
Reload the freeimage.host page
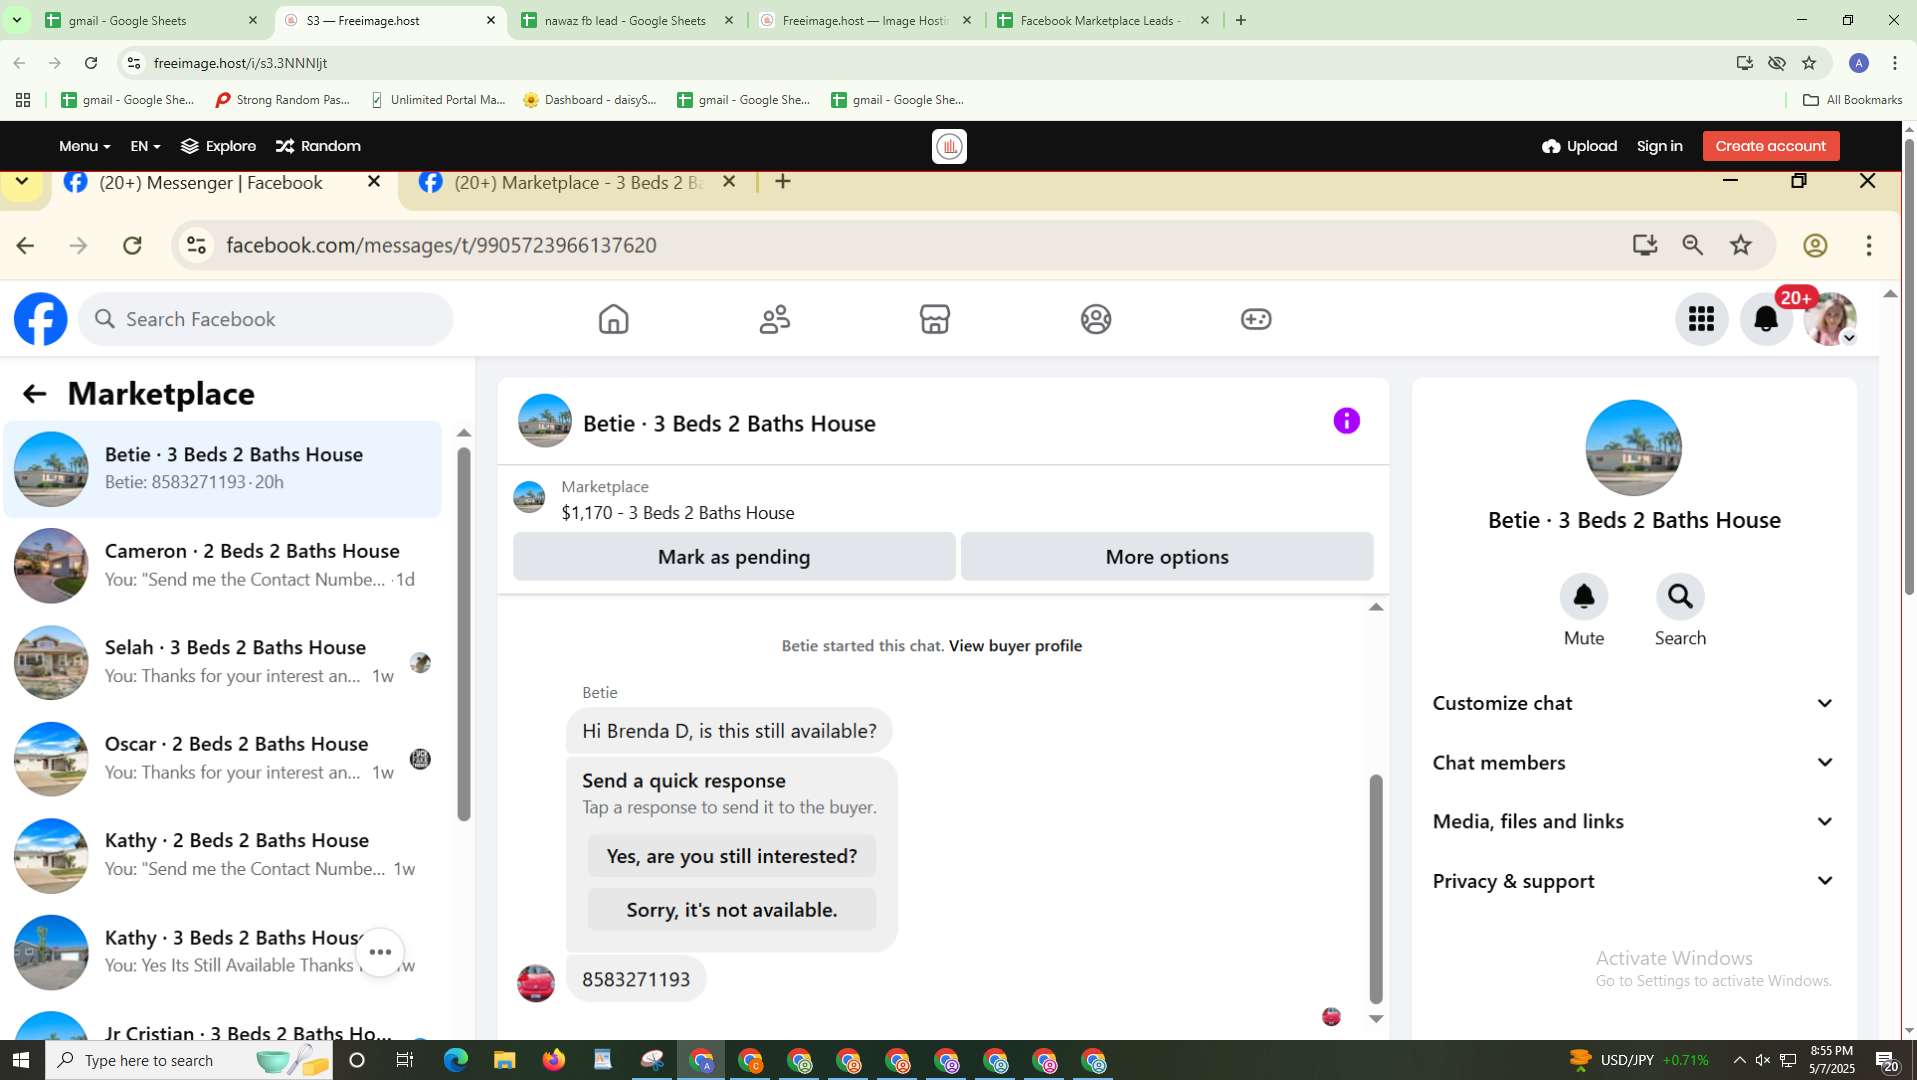tap(91, 63)
